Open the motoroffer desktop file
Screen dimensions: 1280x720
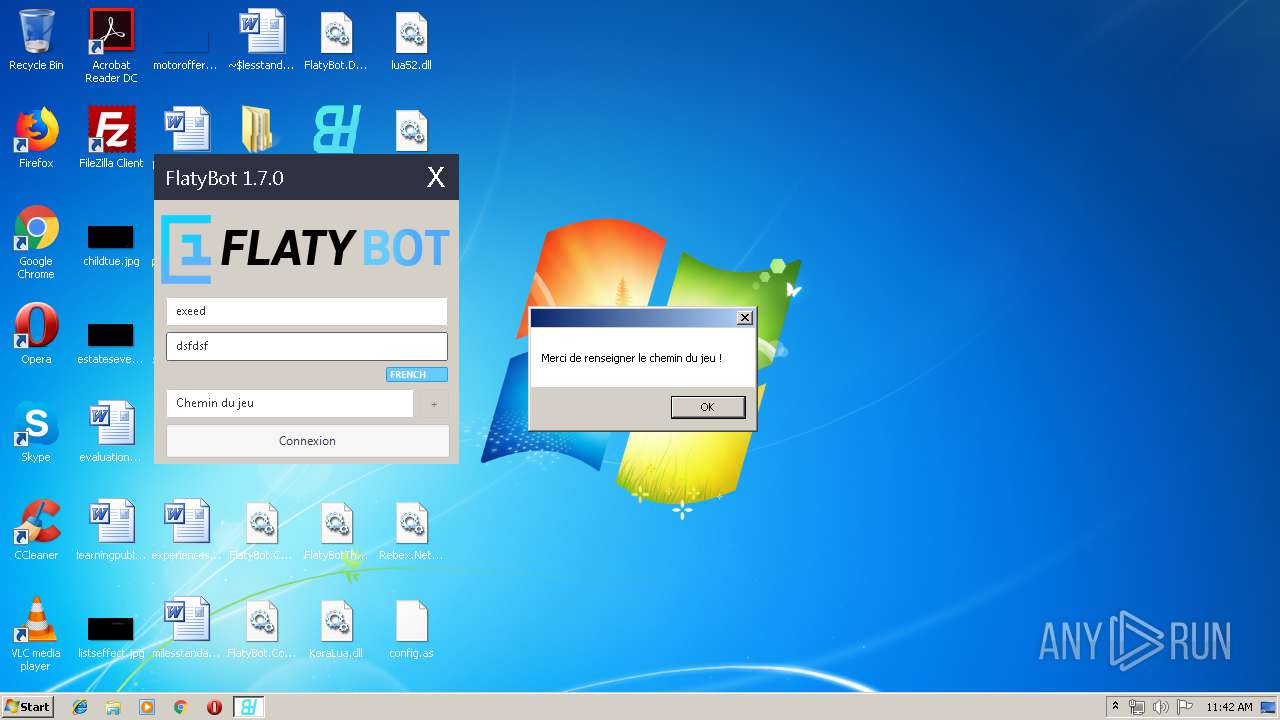[x=185, y=42]
